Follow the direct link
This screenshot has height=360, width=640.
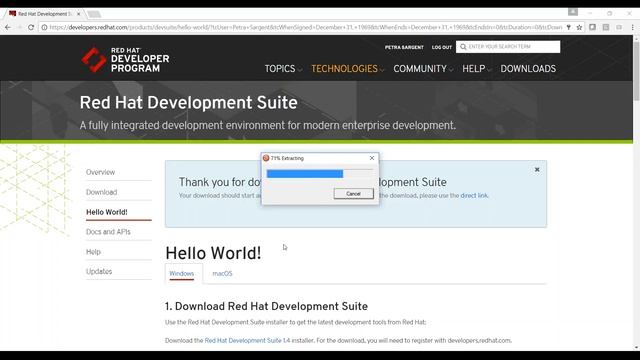click(x=474, y=196)
